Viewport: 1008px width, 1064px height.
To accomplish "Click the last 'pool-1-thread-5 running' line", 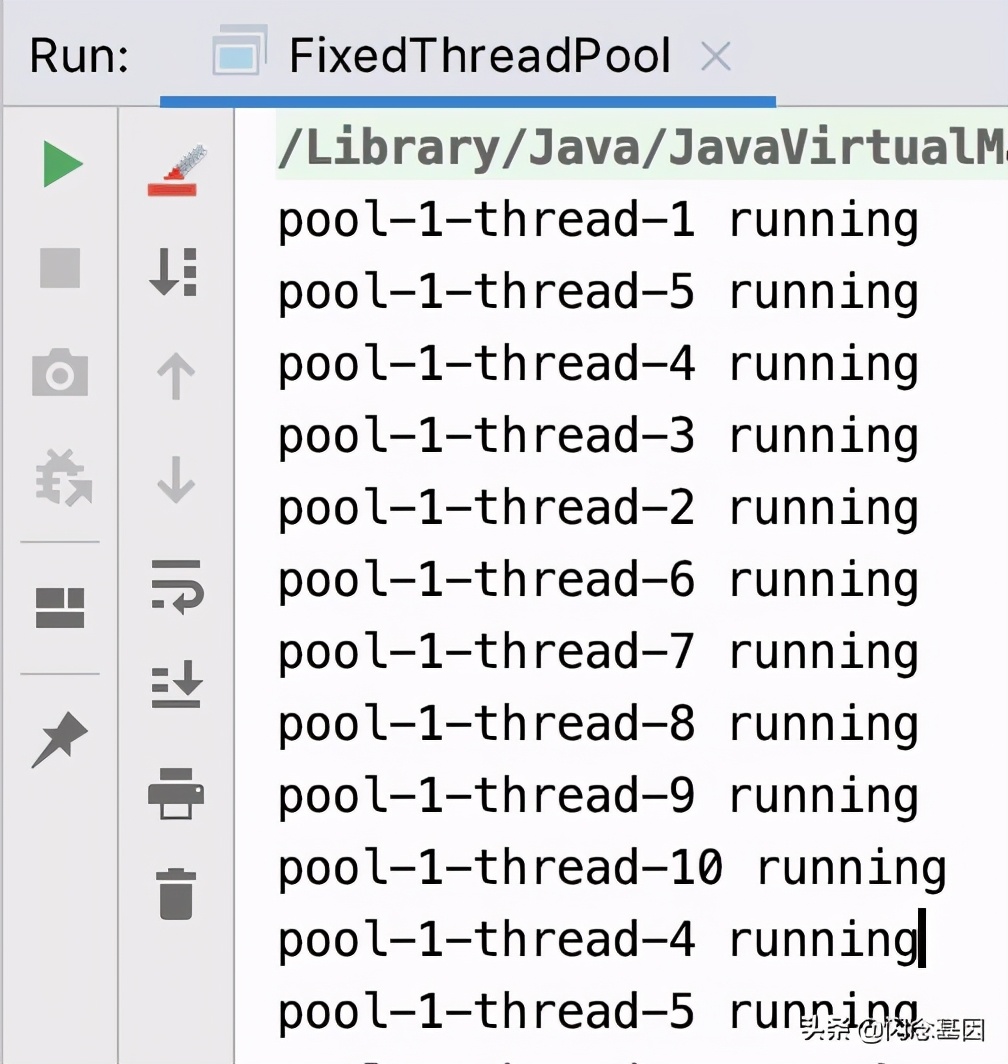I will coord(599,1013).
